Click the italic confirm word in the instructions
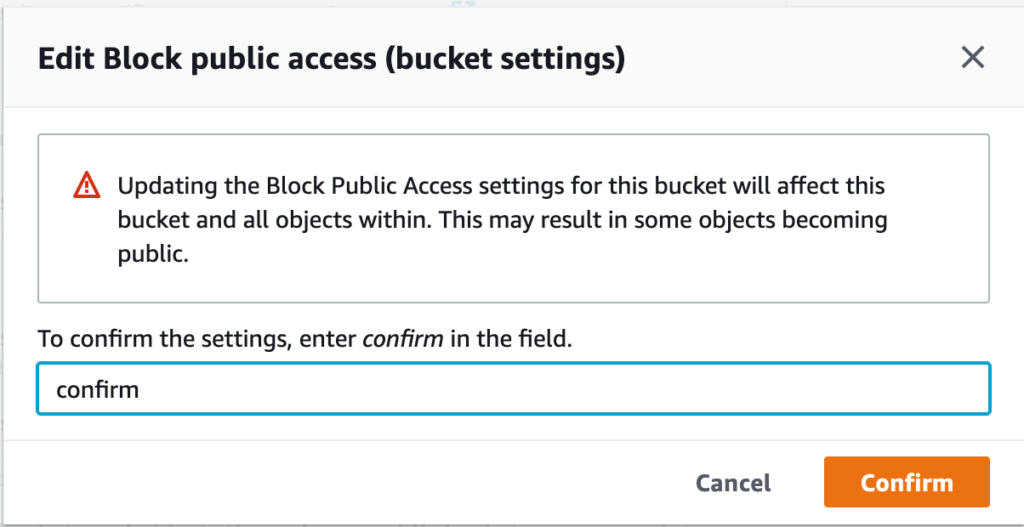 pyautogui.click(x=403, y=340)
